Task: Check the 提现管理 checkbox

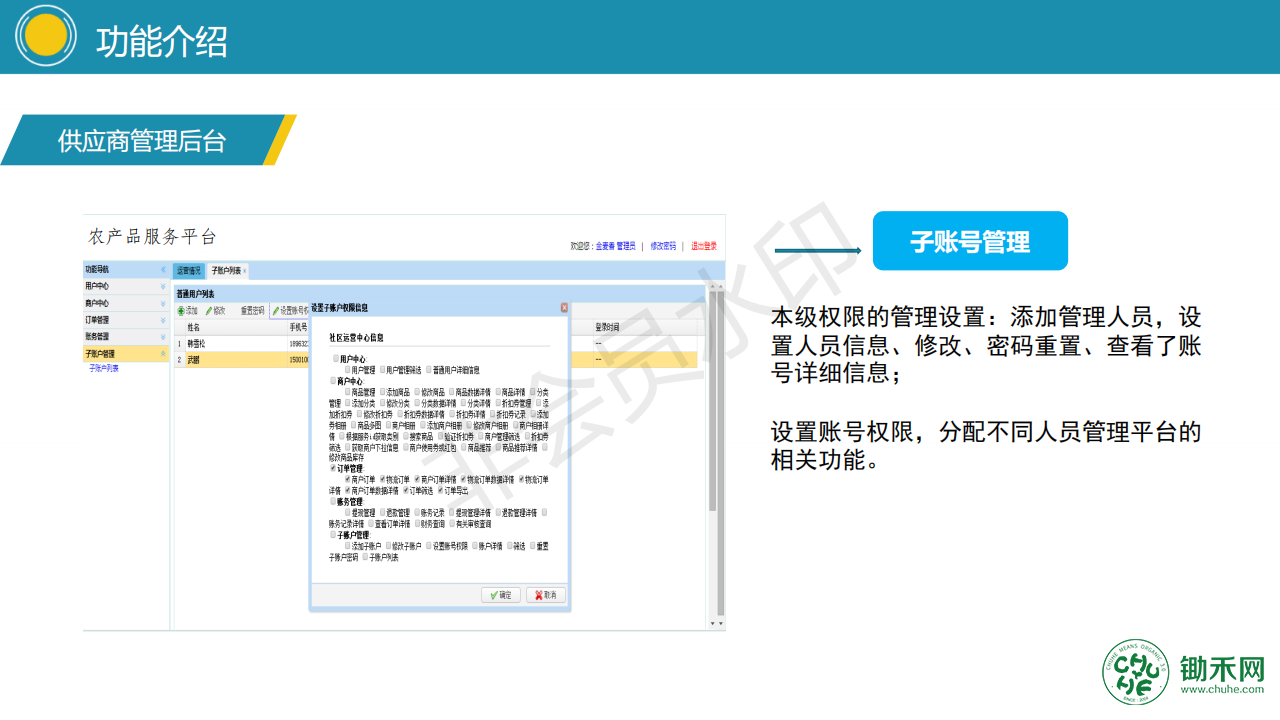Action: (x=347, y=512)
